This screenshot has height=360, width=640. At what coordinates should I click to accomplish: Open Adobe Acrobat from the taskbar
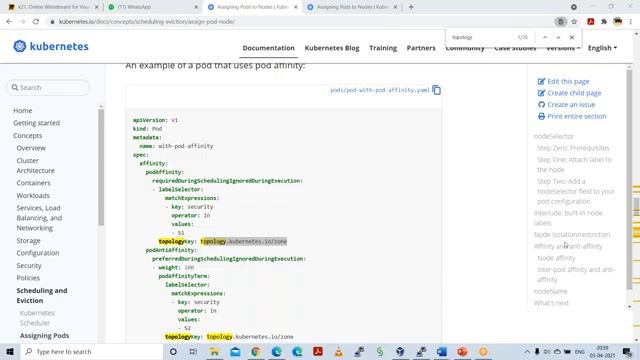pos(318,351)
